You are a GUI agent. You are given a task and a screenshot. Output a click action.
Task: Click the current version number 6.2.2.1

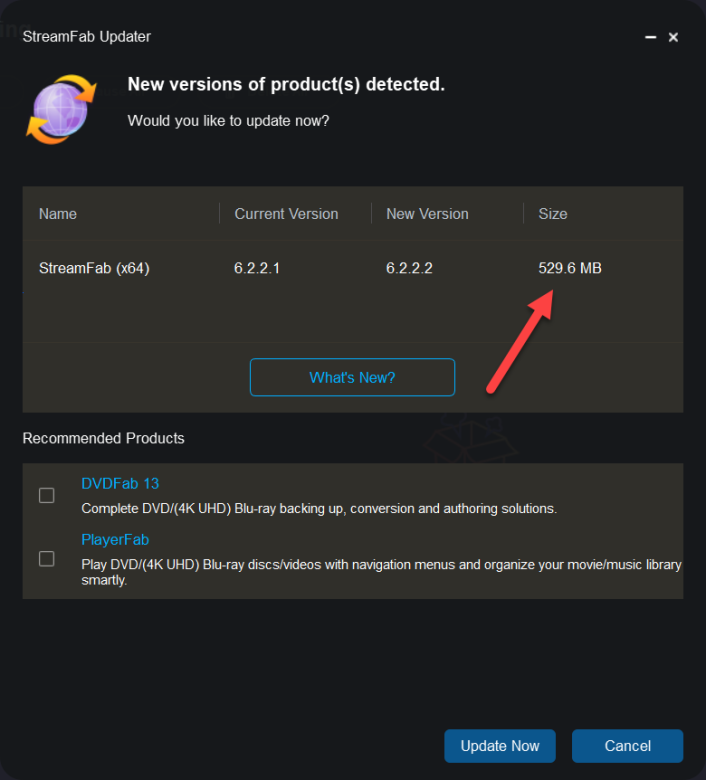258,268
